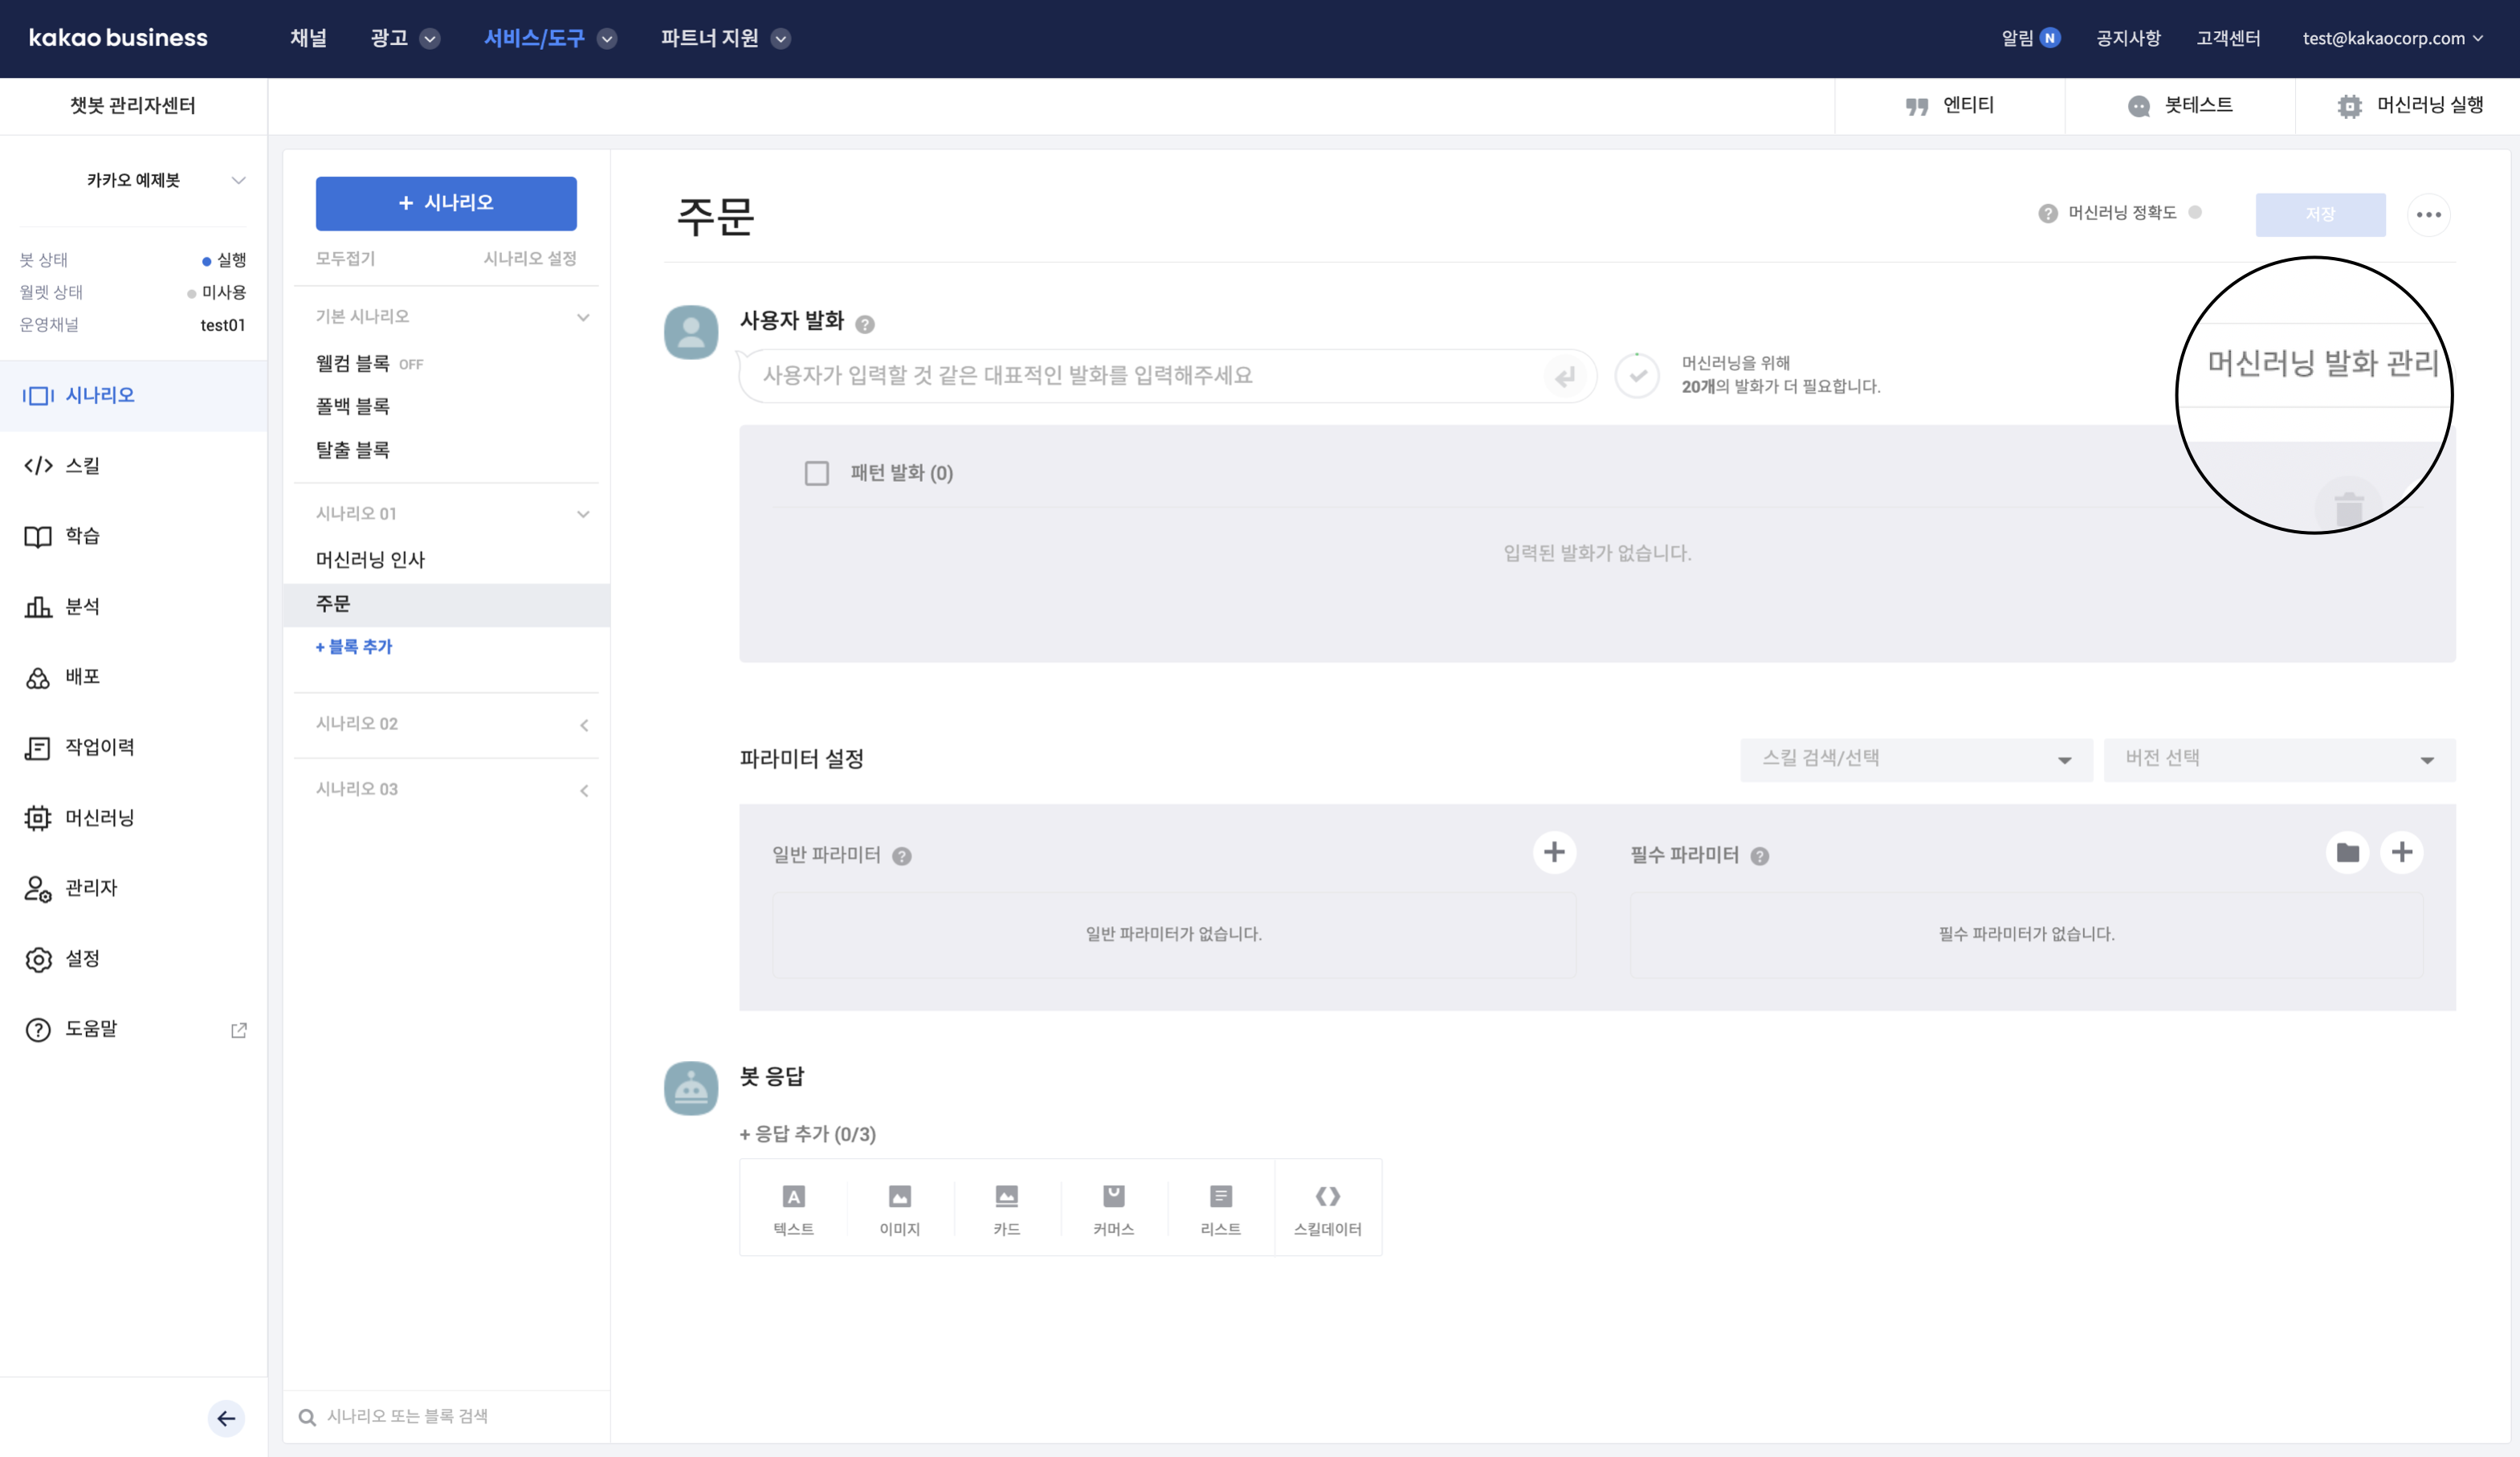Screen dimensions: 2520x1457
Task: Open the three-dot more options menu
Action: (2428, 215)
